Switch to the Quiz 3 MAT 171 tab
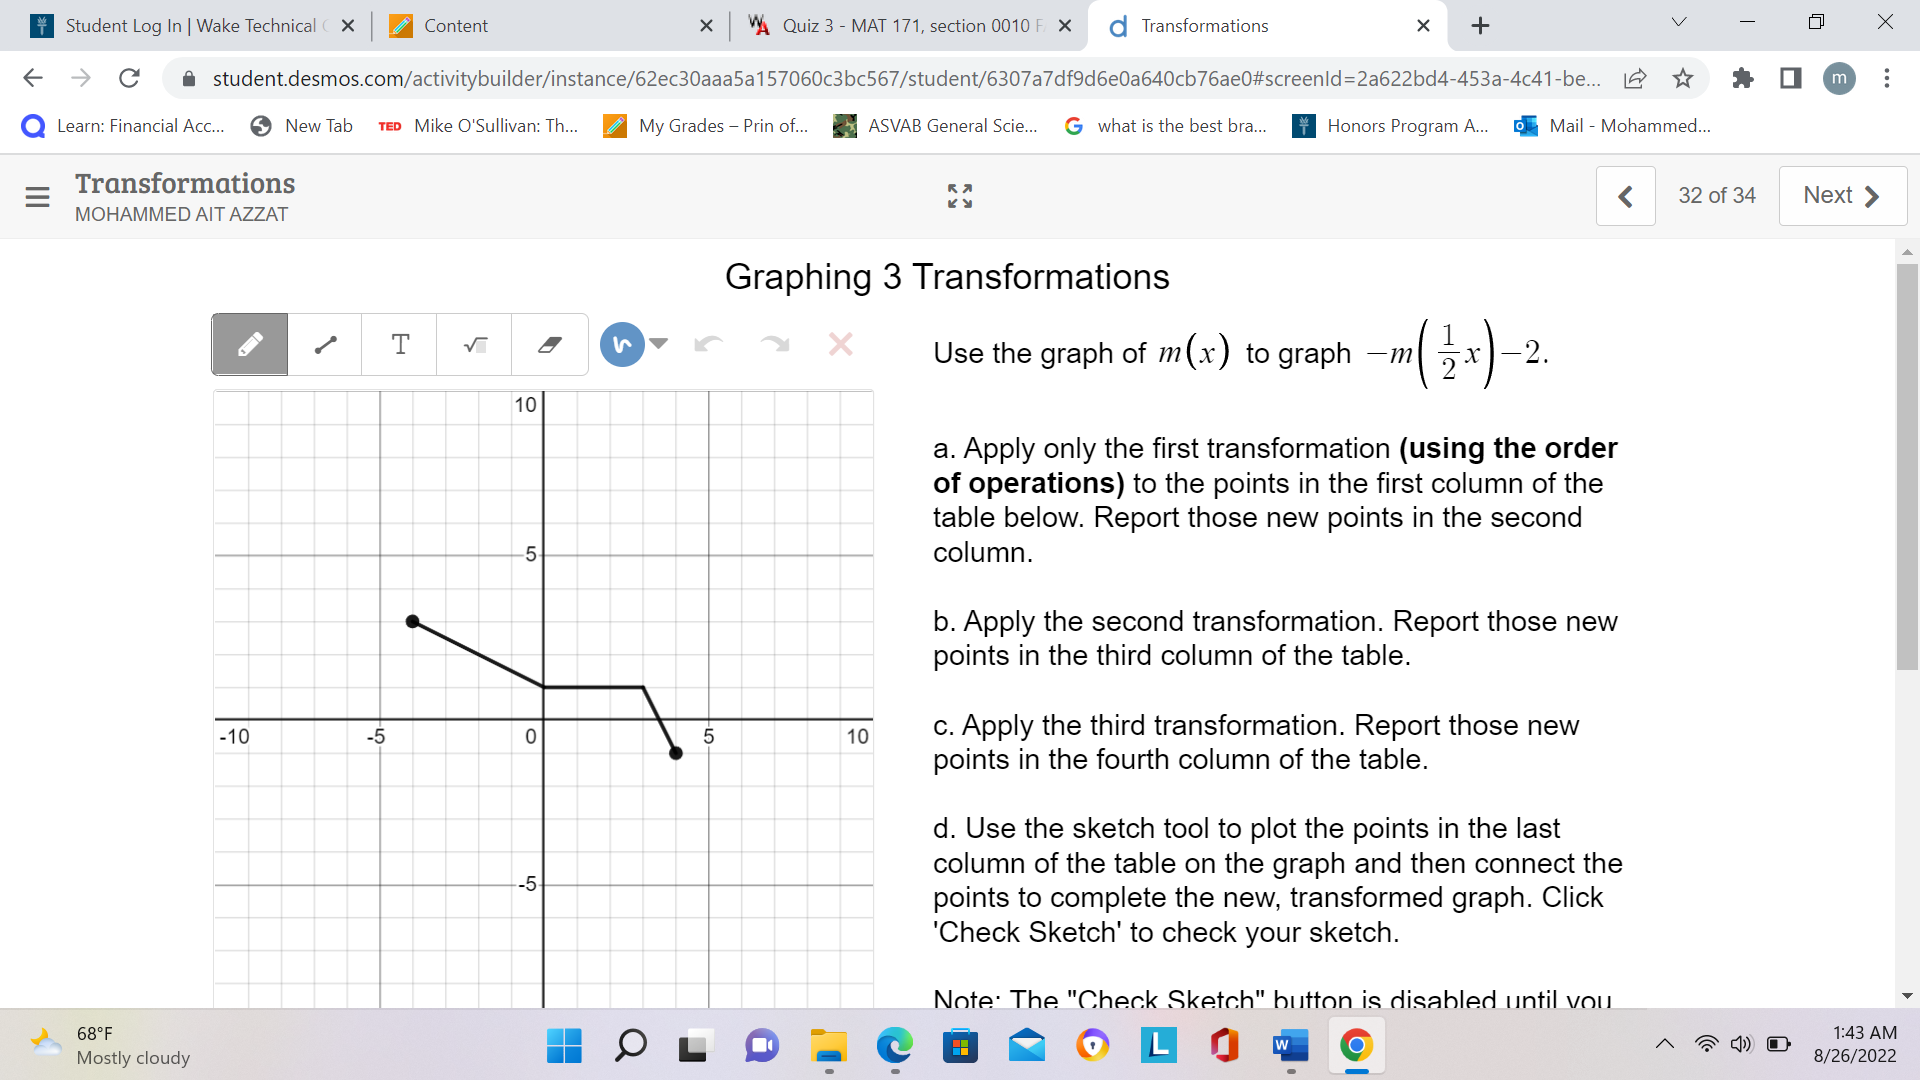1920x1080 pixels. 900,26
